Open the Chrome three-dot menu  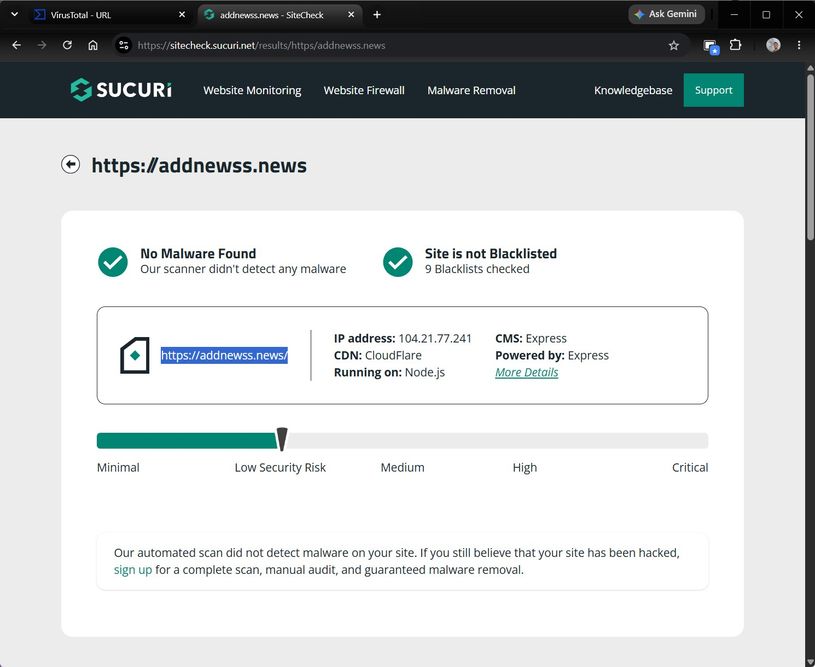click(x=799, y=45)
